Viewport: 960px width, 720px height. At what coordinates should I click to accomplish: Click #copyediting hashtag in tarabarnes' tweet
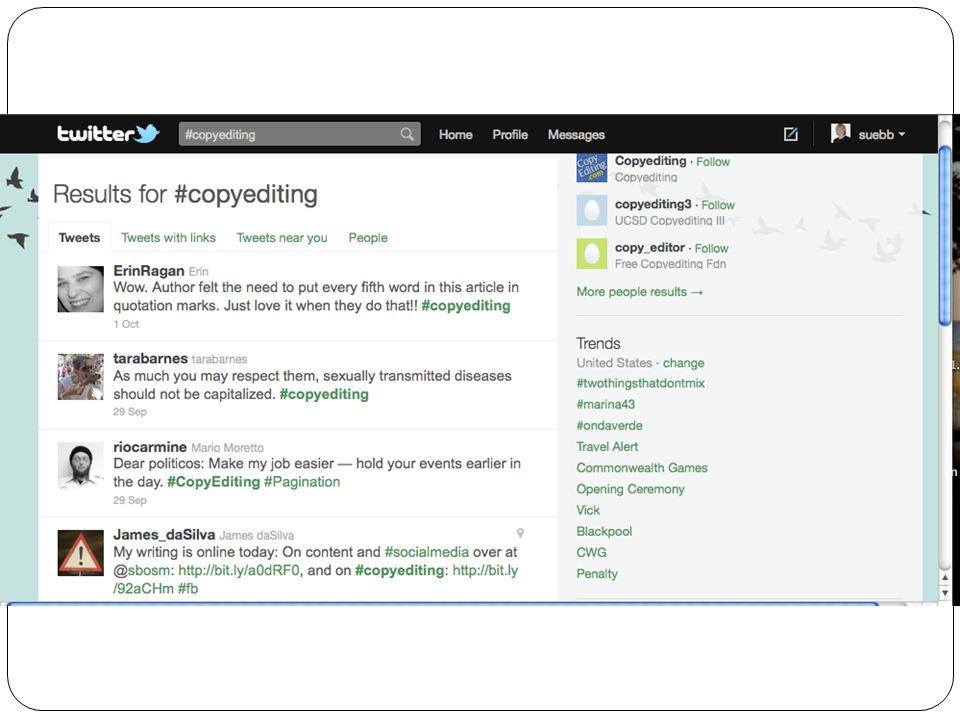point(324,394)
